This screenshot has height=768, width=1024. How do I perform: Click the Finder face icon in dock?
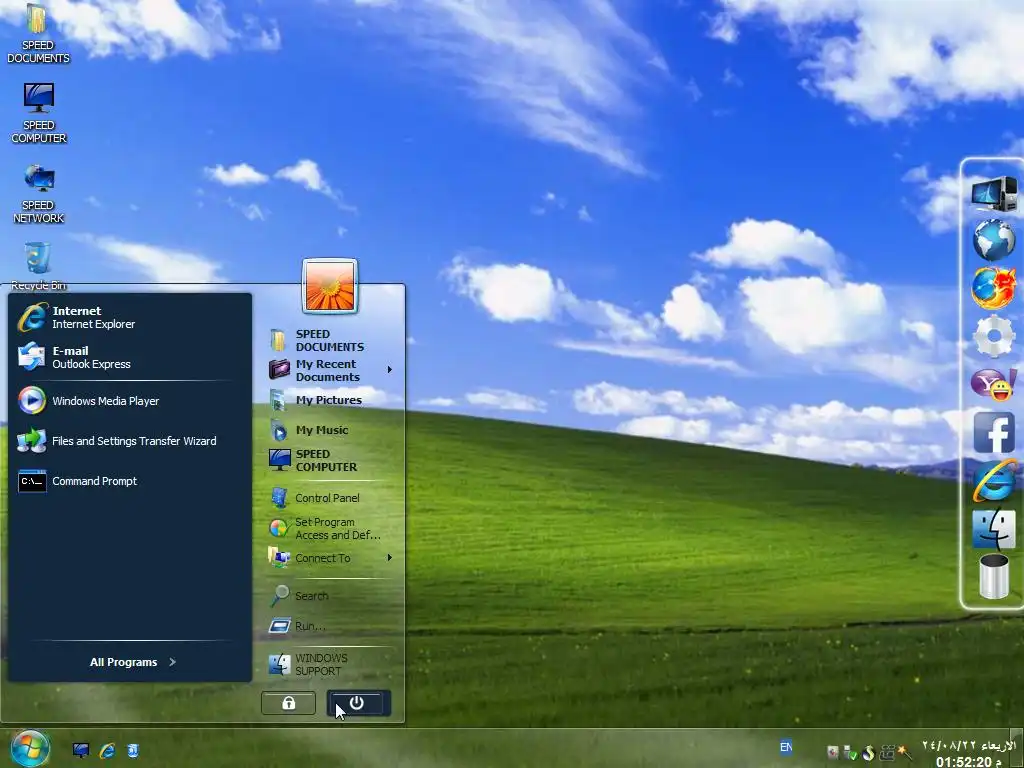(x=994, y=529)
